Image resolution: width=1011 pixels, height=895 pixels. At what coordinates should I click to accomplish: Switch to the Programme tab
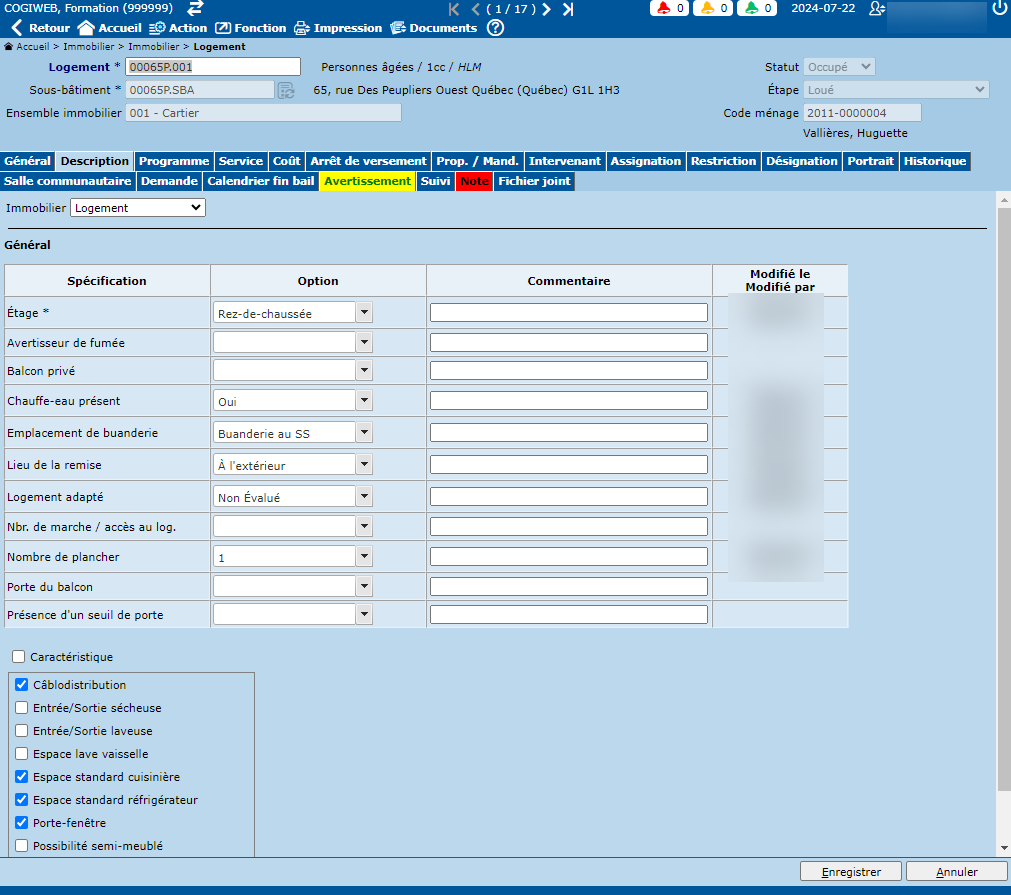click(x=174, y=161)
